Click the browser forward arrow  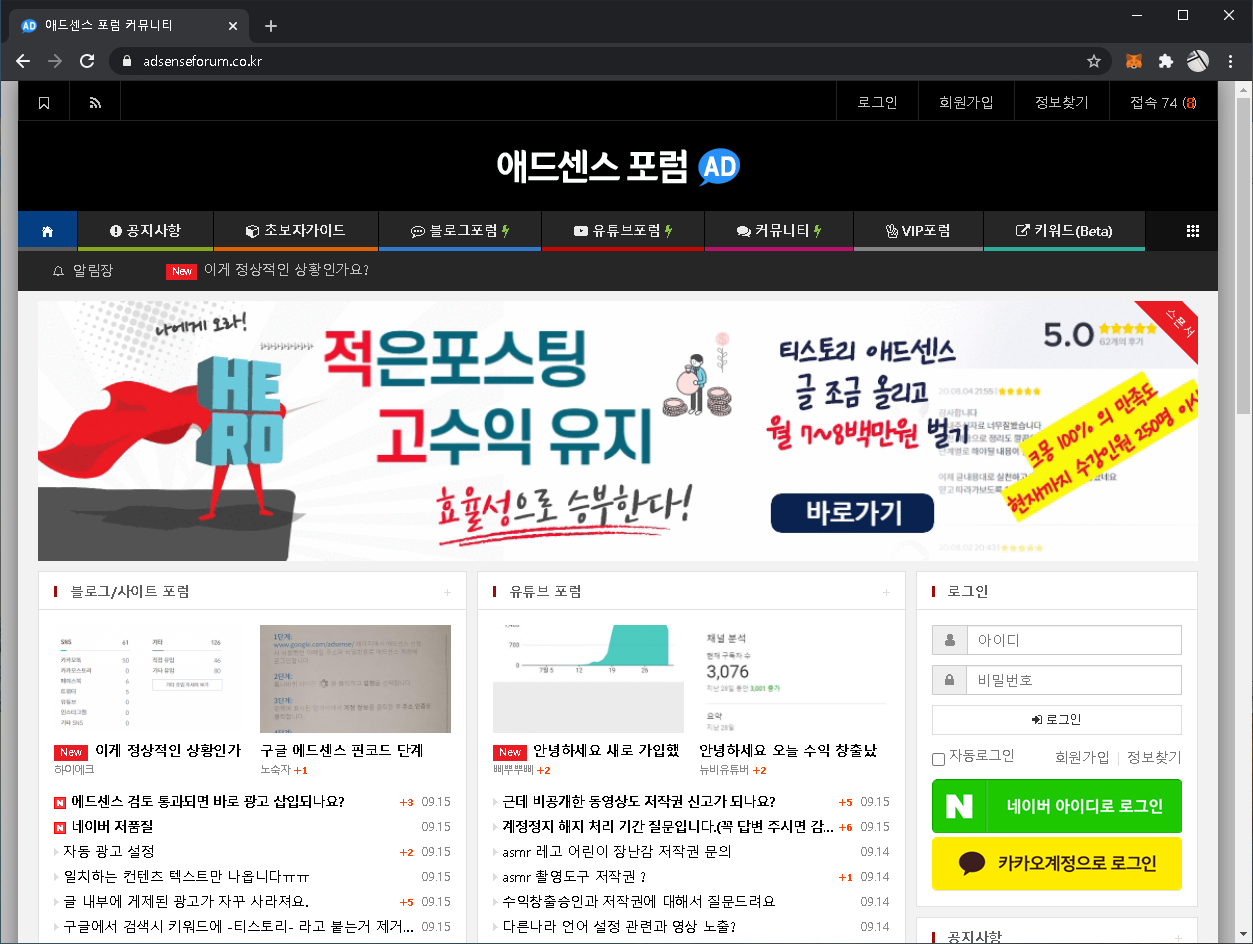coord(55,61)
